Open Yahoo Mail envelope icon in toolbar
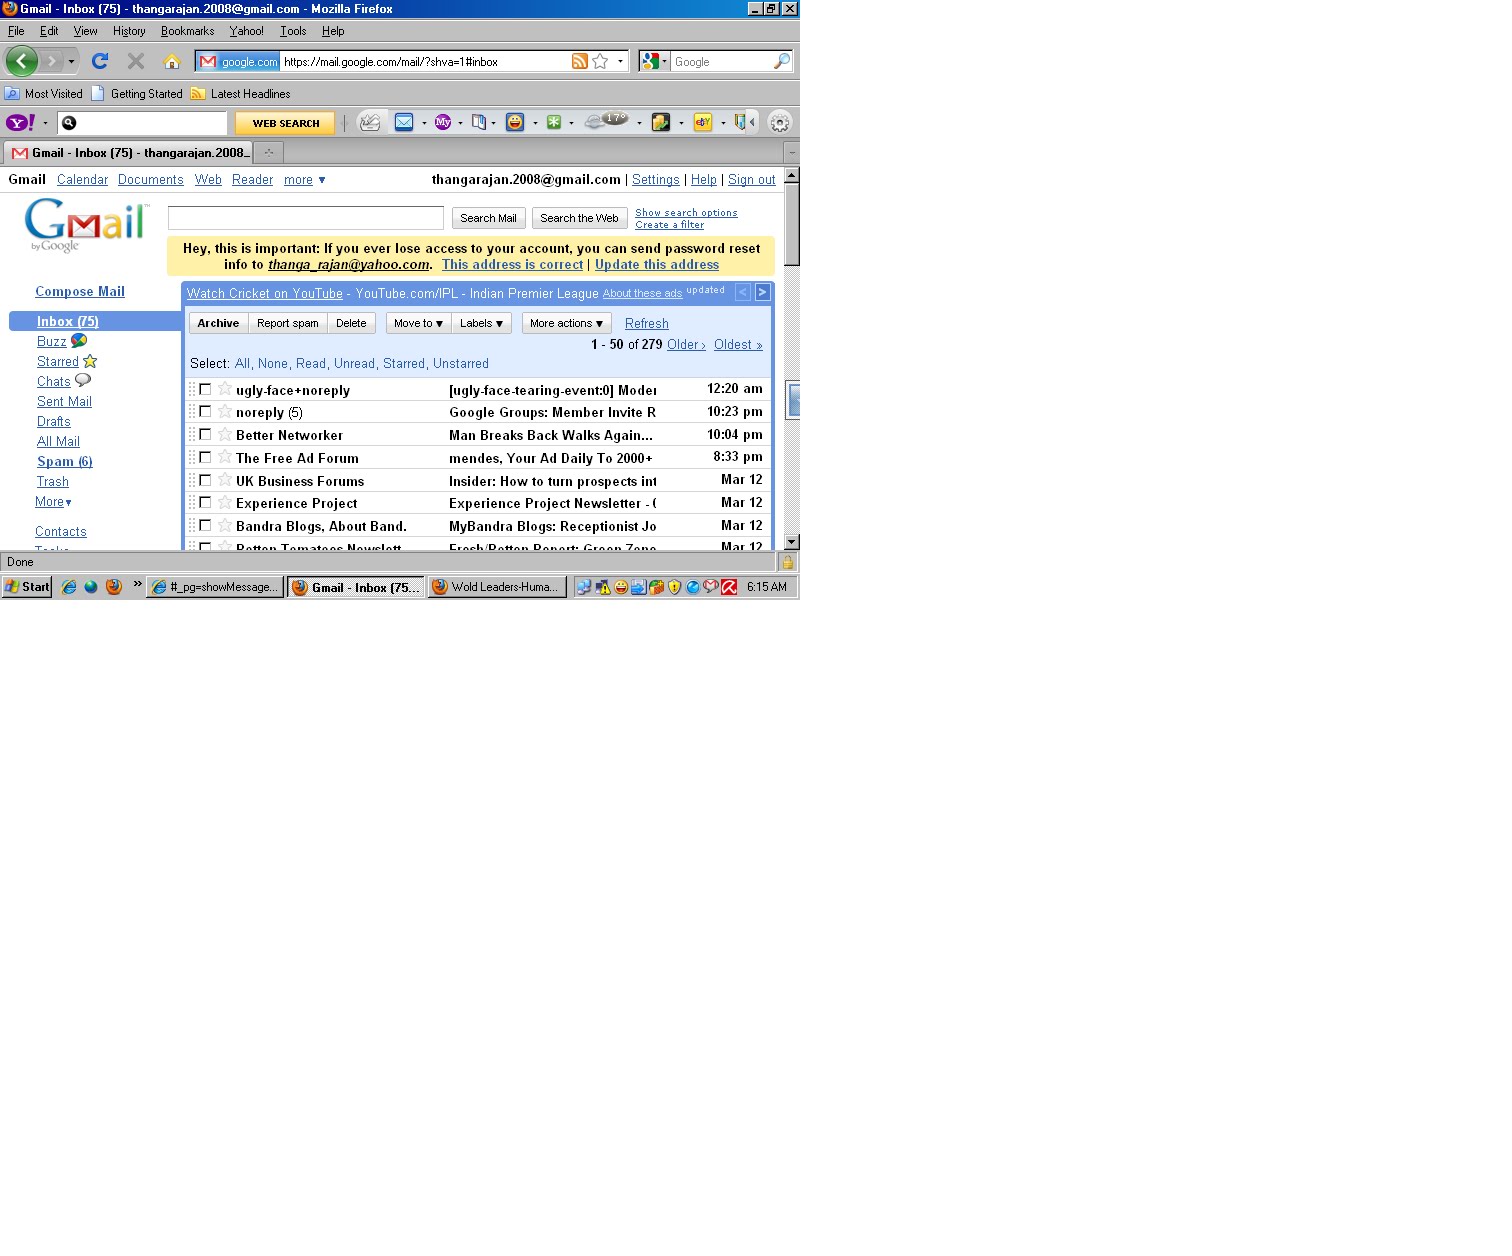1512x1256 pixels. 404,122
